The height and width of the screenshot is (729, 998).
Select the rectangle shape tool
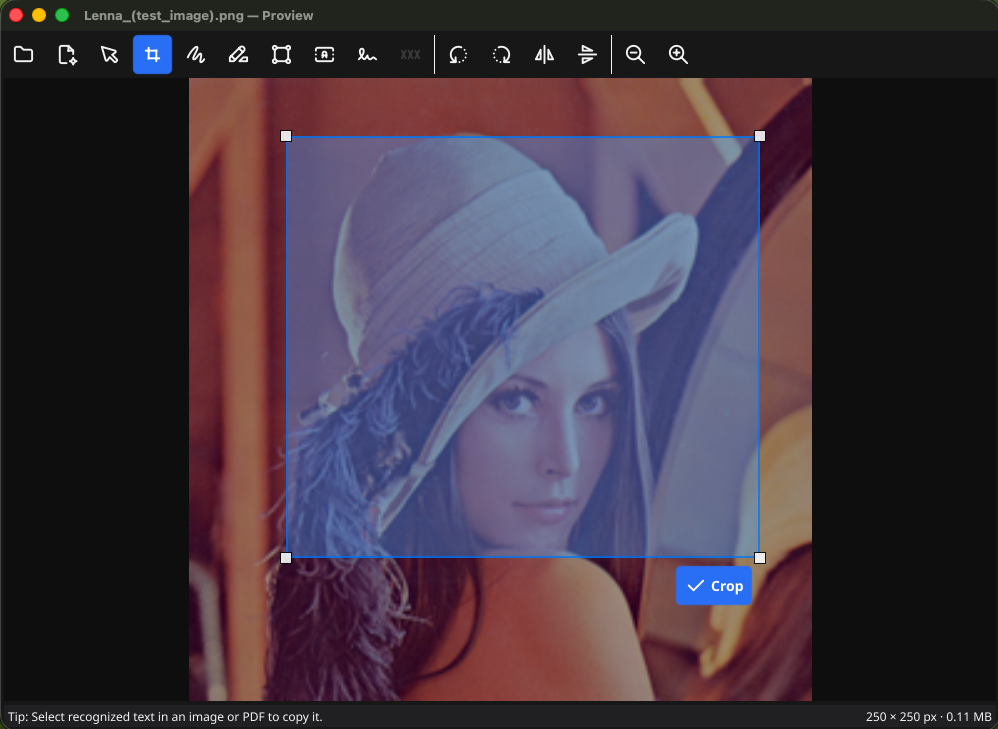pyautogui.click(x=281, y=55)
